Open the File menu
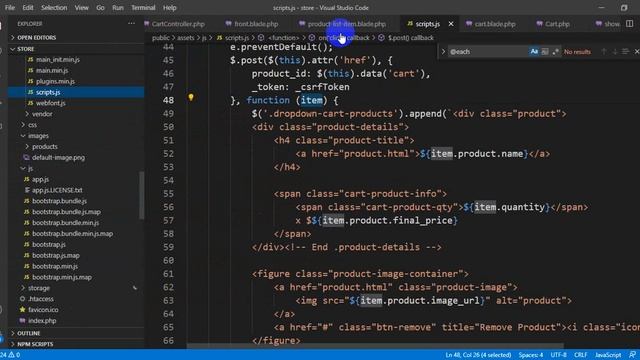The width and height of the screenshot is (640, 360). [x=10, y=8]
